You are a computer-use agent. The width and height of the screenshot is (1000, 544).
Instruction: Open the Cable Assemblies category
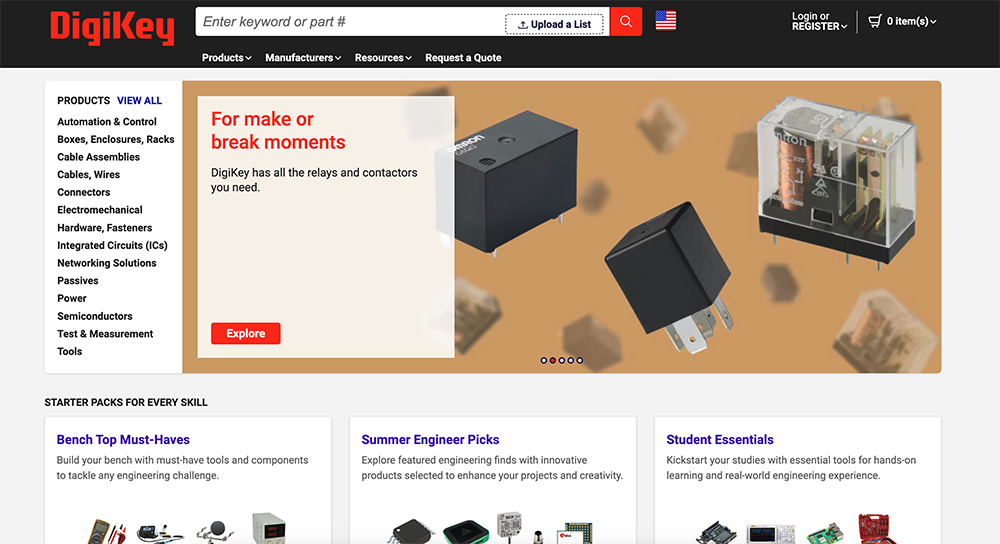98,157
